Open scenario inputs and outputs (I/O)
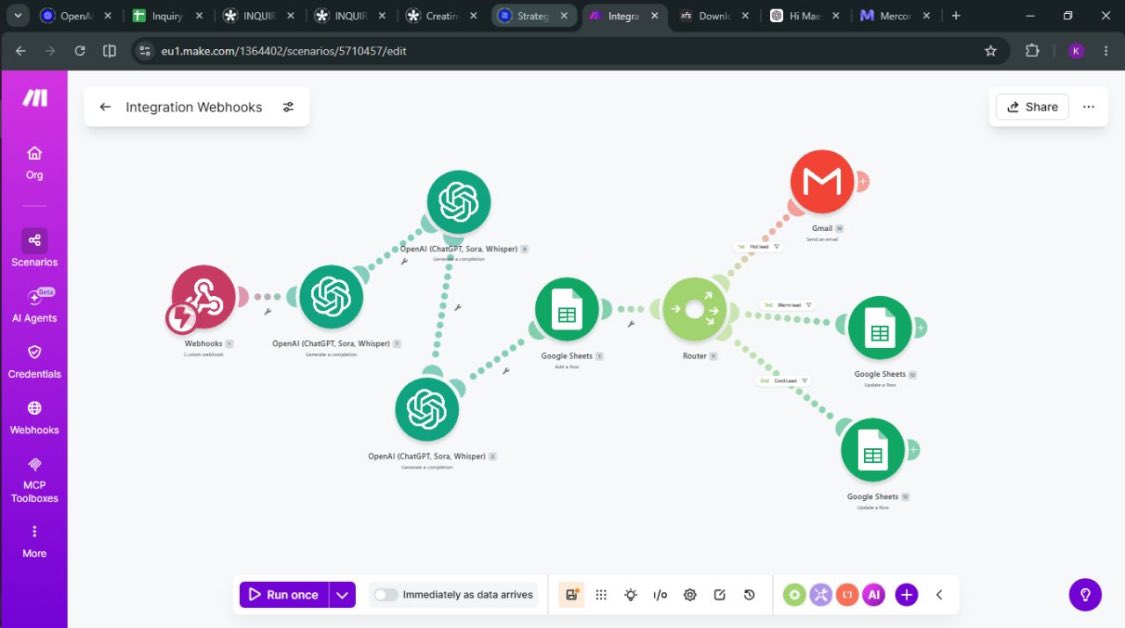Image resolution: width=1125 pixels, height=628 pixels. 660,595
